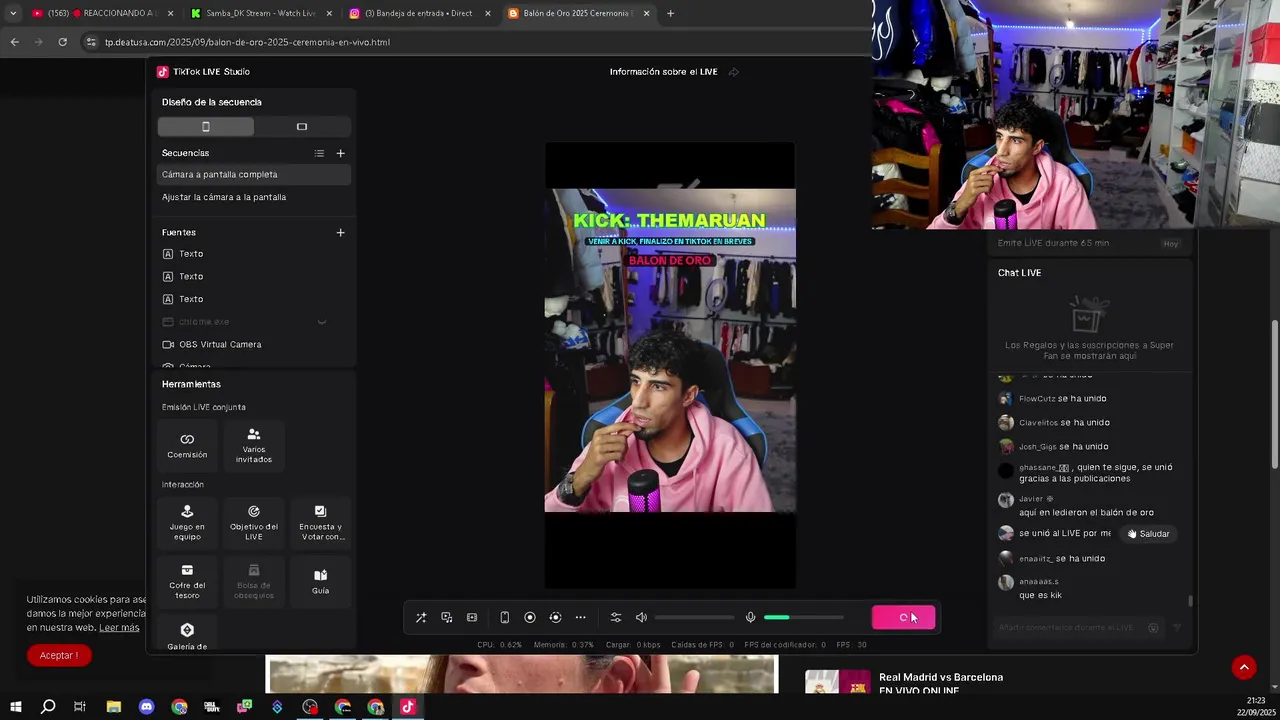
Task: Click the browser back arrow
Action: 14,42
